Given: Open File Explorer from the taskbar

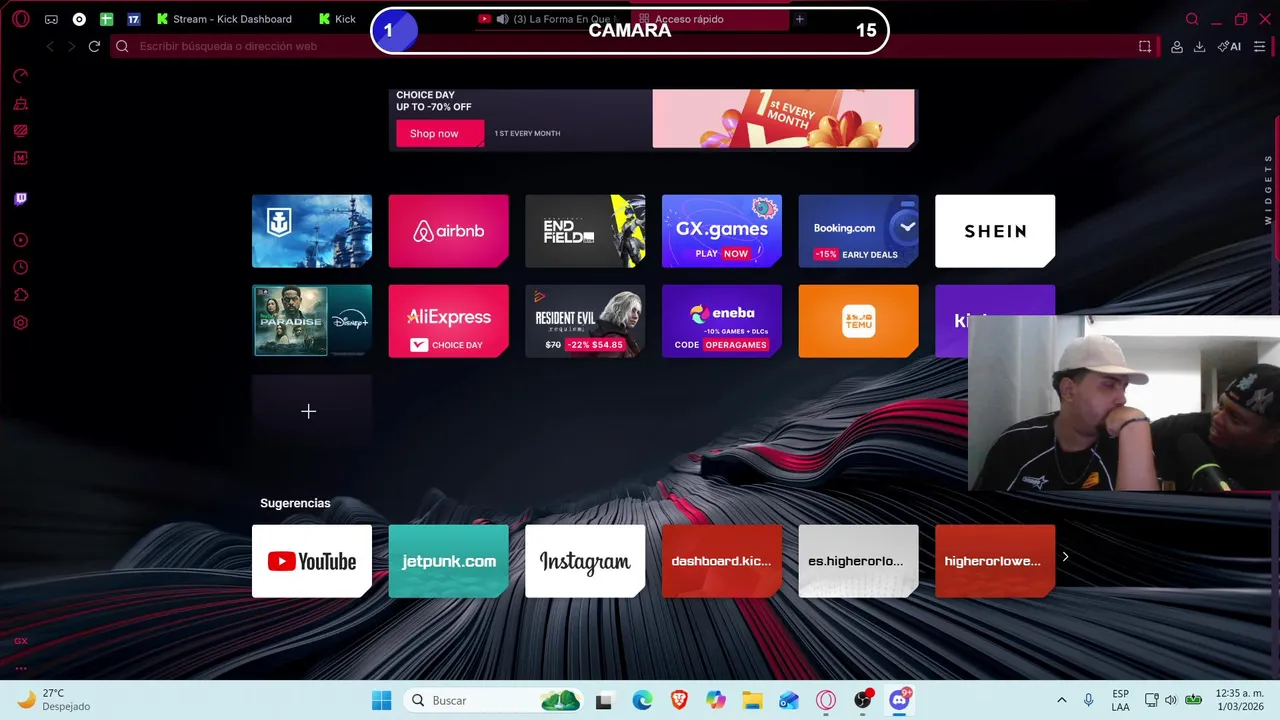Looking at the screenshot, I should pyautogui.click(x=752, y=700).
